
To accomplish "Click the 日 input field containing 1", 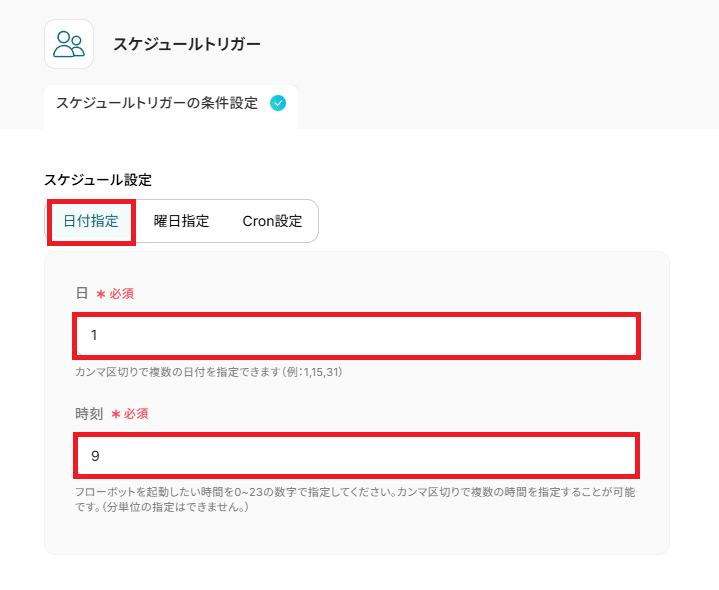I will 356,336.
